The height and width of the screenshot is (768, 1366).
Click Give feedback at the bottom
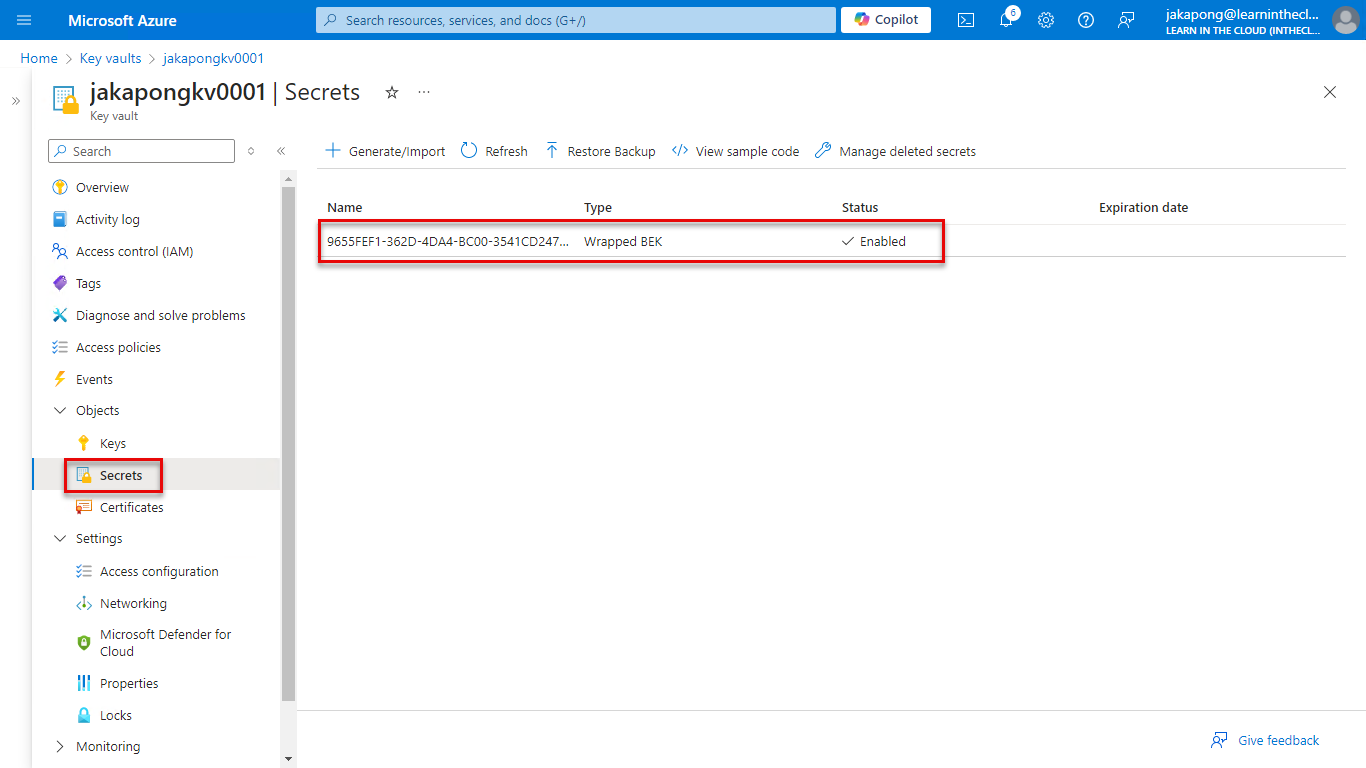(x=1265, y=740)
